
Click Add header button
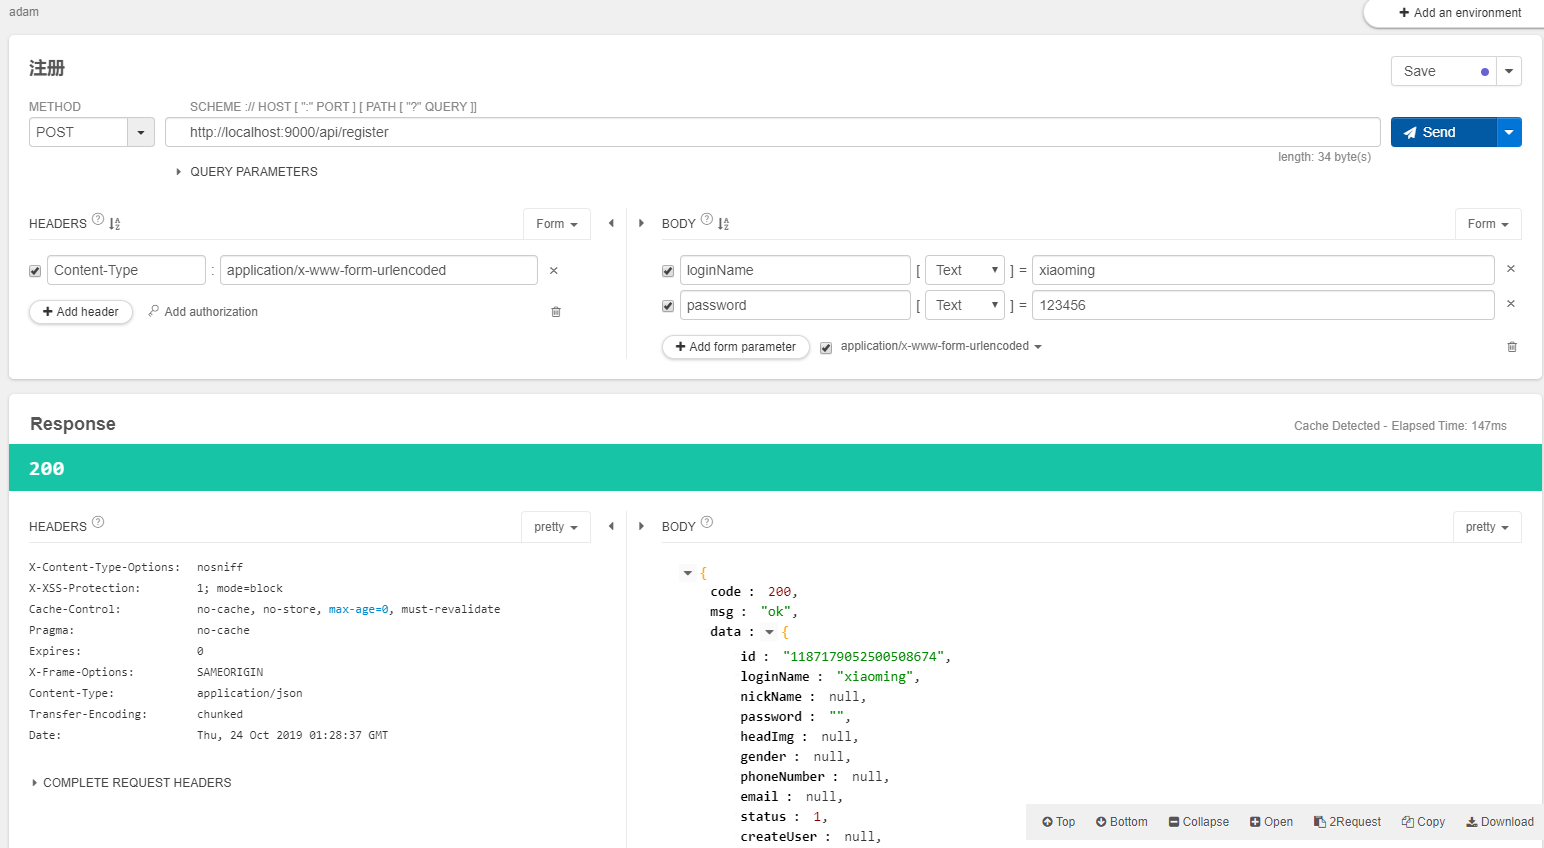click(81, 312)
